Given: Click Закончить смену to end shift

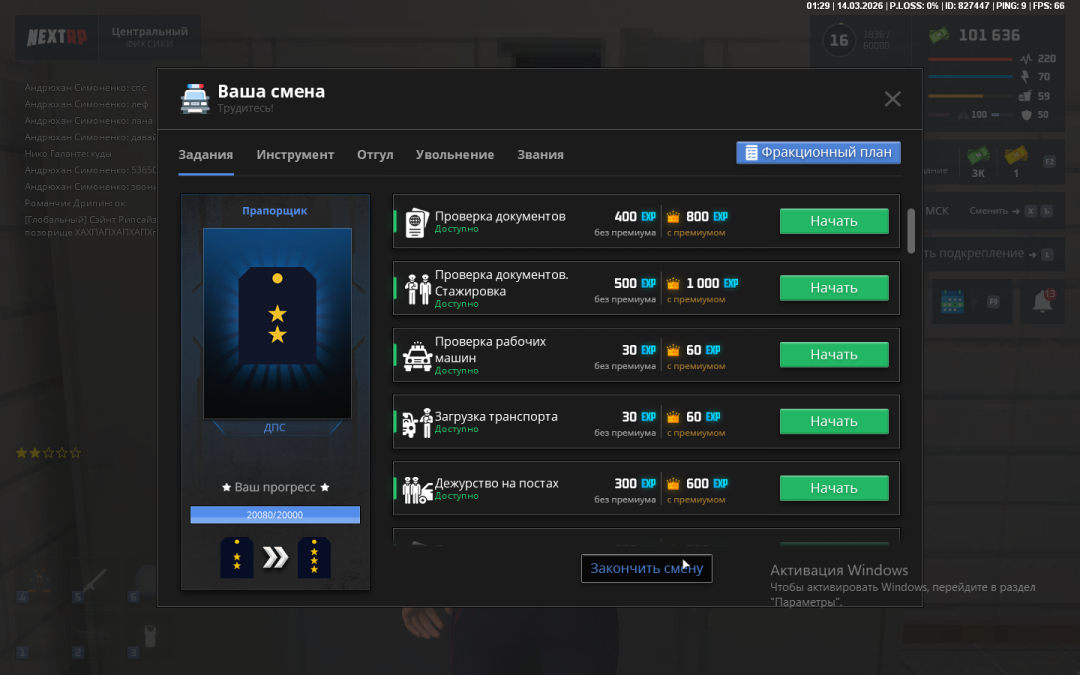Looking at the screenshot, I should tap(646, 568).
